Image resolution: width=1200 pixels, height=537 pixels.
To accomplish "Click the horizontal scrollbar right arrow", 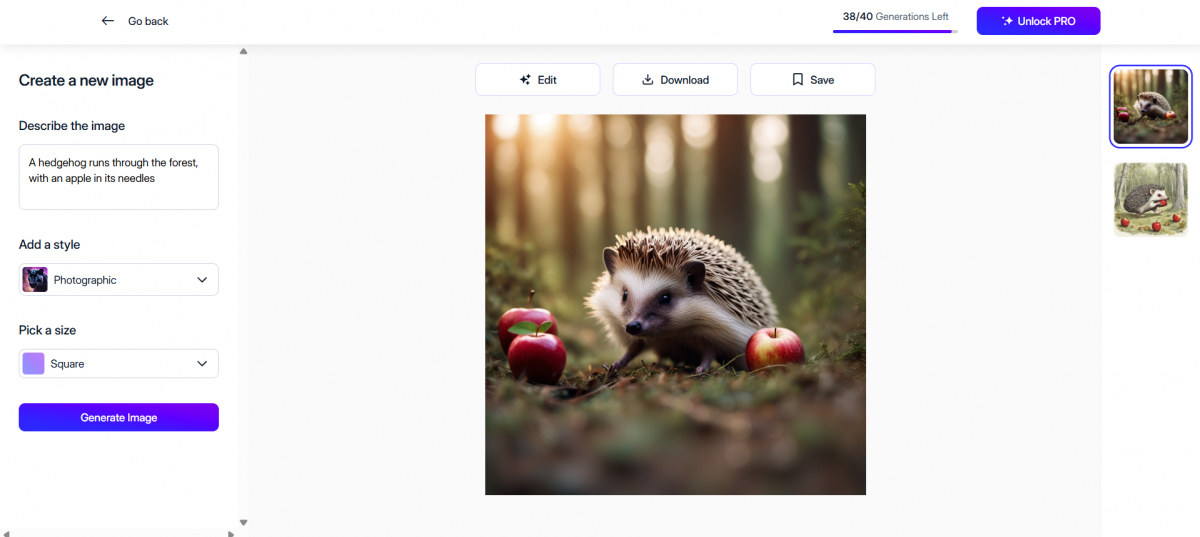I will click(232, 533).
